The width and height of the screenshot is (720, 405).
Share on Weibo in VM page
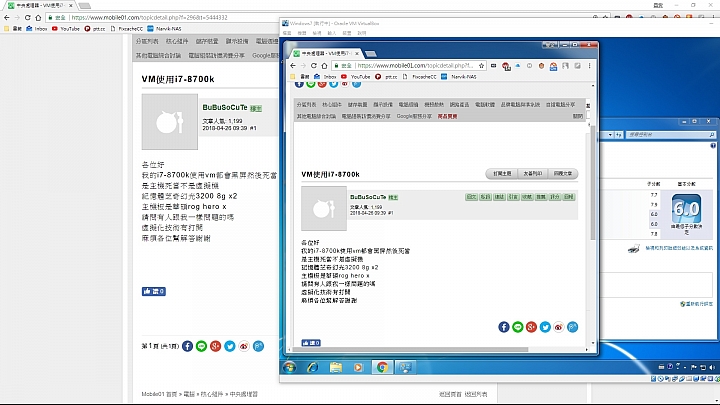tap(558, 327)
